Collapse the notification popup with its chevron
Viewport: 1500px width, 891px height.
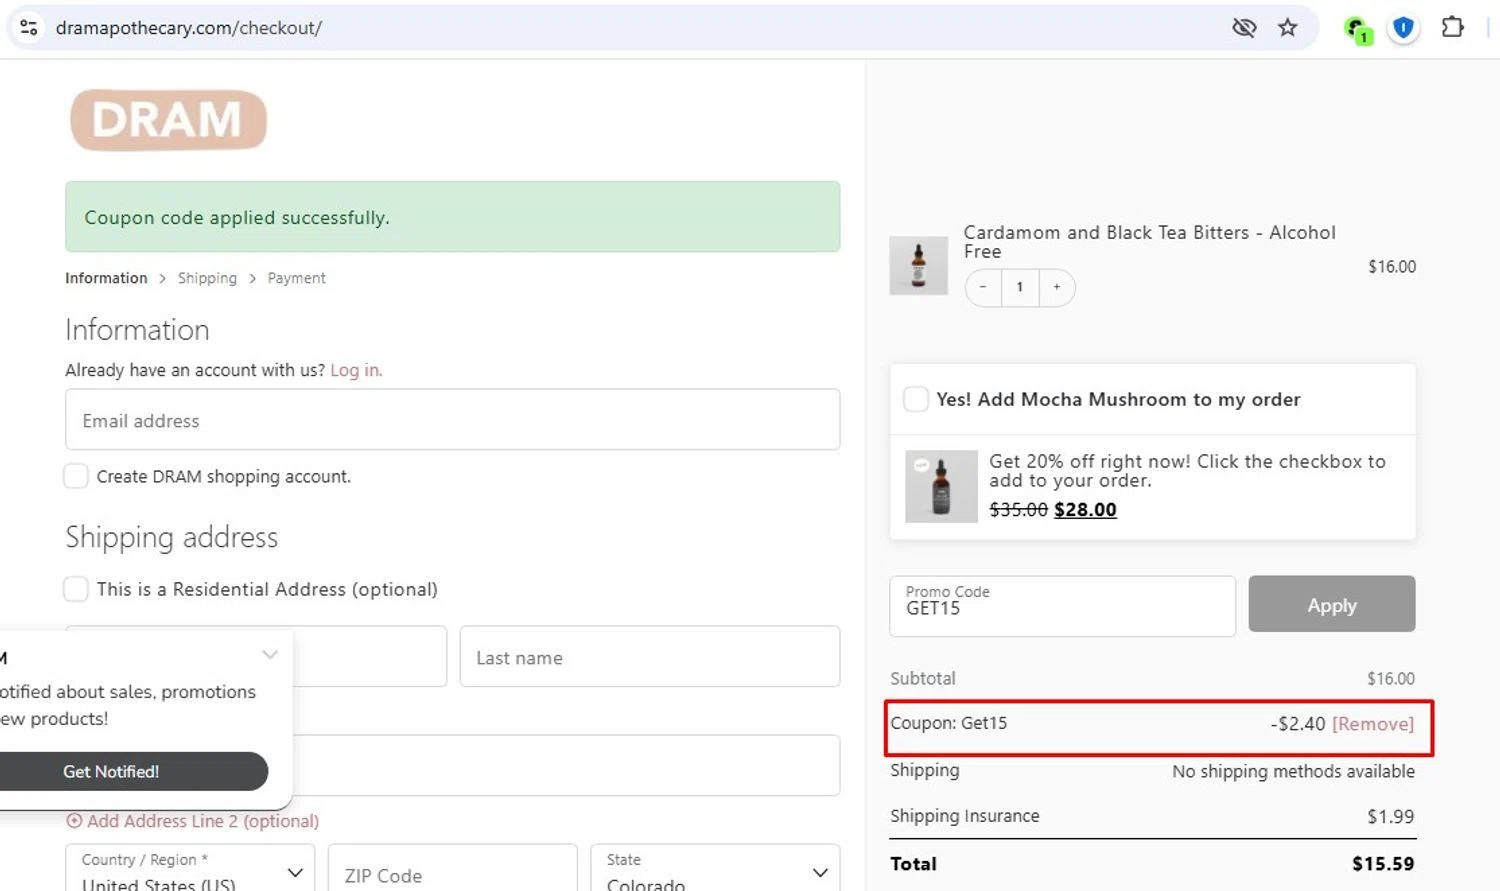point(270,655)
